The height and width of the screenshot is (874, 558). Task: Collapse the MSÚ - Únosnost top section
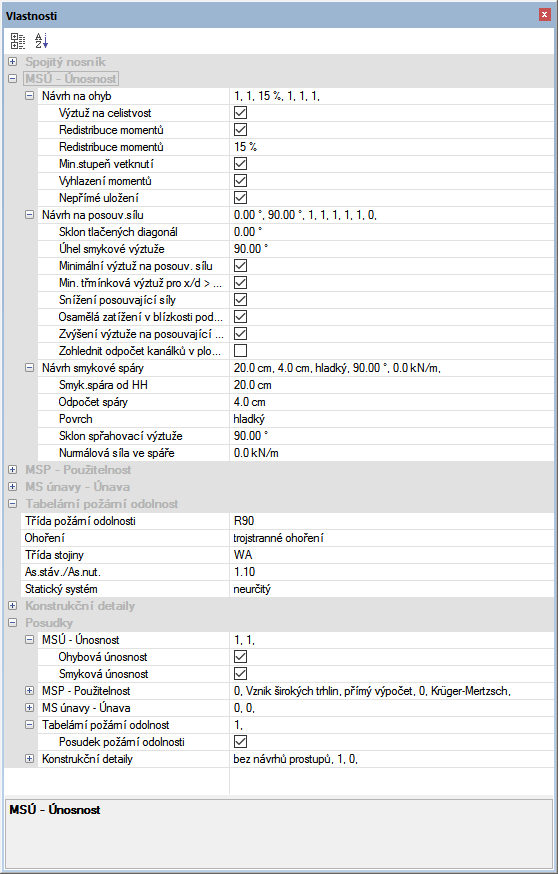pos(13,79)
